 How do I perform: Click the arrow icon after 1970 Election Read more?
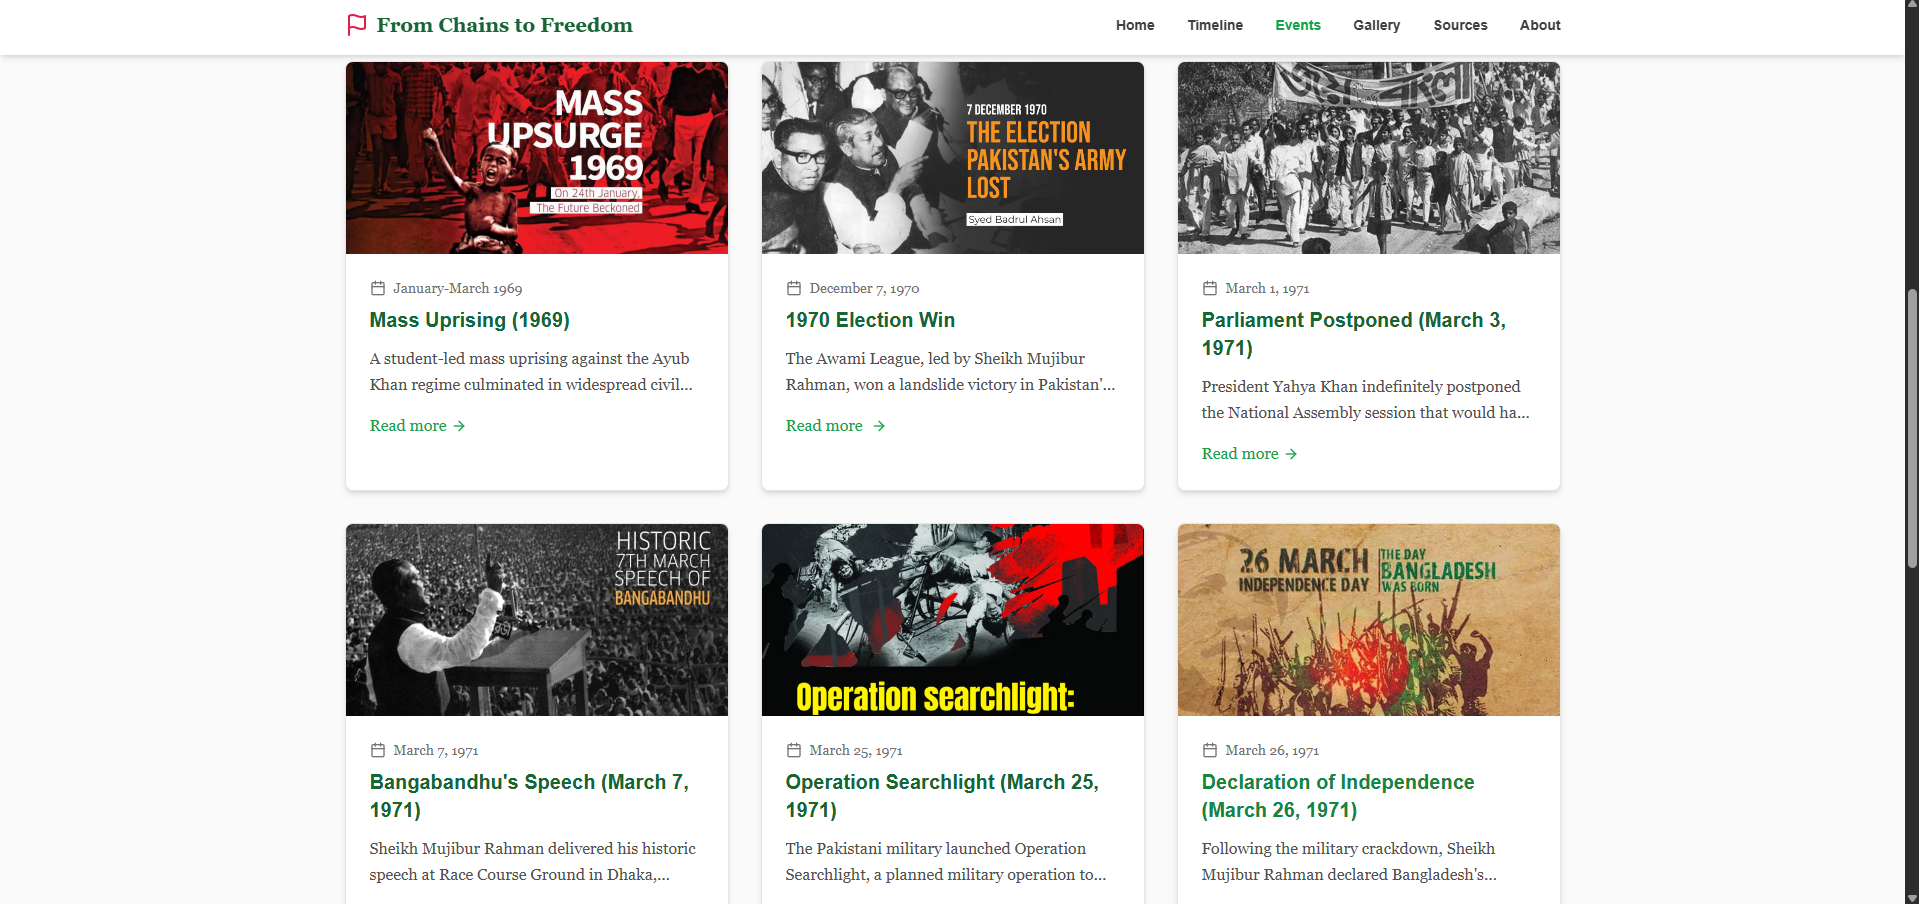click(x=879, y=426)
